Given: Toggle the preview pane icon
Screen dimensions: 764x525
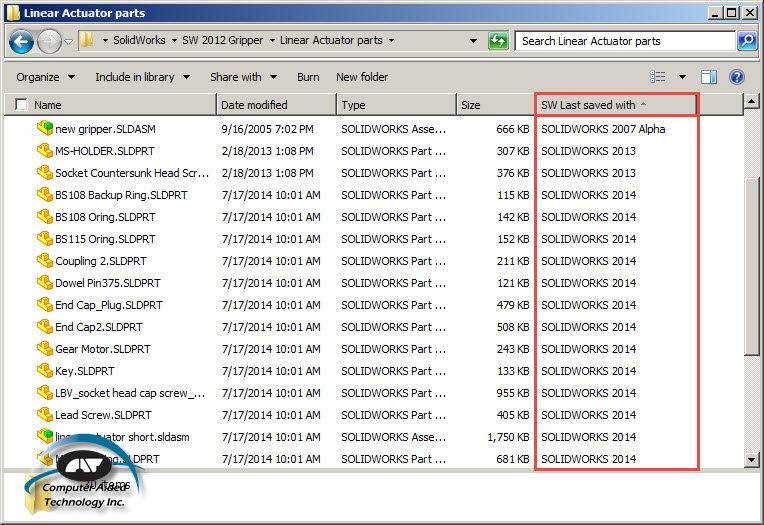Looking at the screenshot, I should [x=709, y=77].
